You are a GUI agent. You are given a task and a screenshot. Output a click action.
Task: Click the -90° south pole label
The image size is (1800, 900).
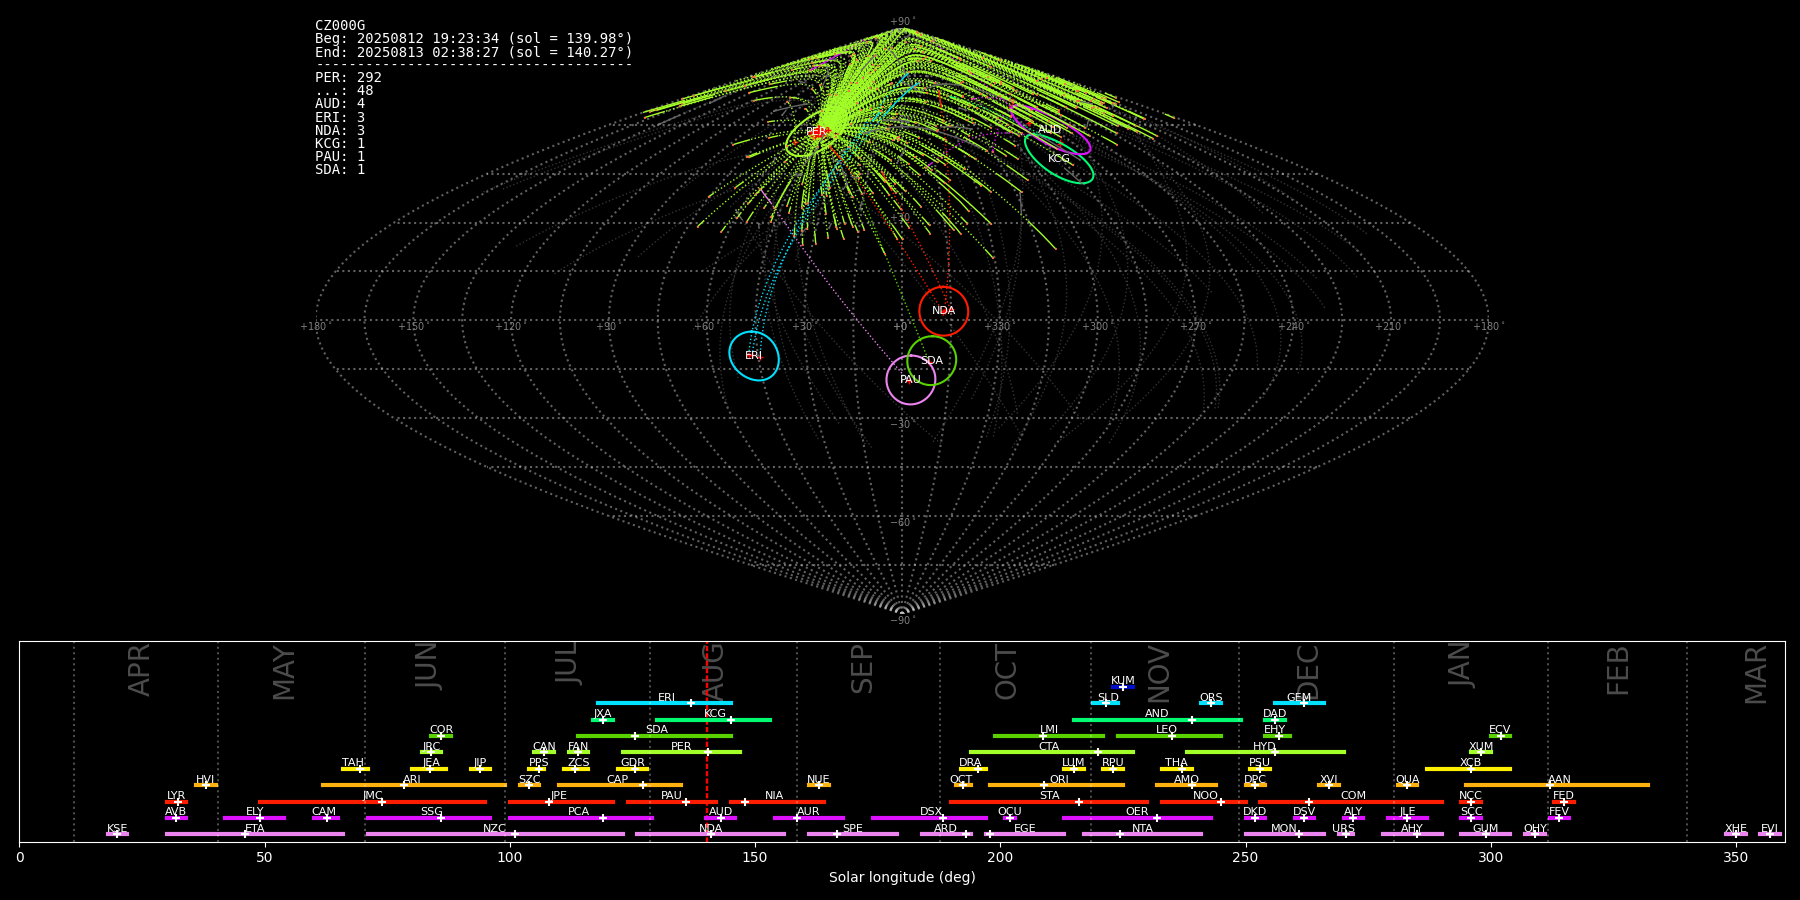901,621
